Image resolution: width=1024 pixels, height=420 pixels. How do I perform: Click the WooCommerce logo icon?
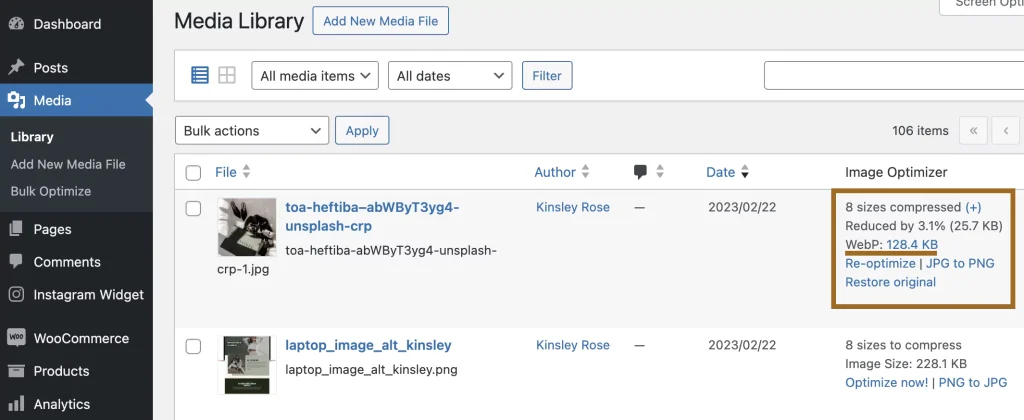16,338
